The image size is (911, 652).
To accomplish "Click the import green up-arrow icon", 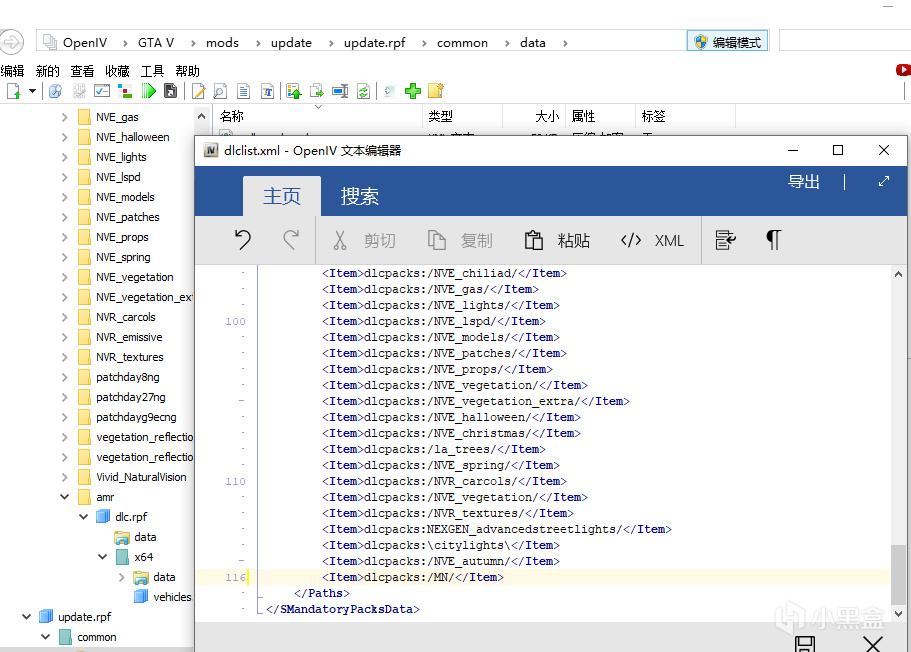I will [294, 91].
